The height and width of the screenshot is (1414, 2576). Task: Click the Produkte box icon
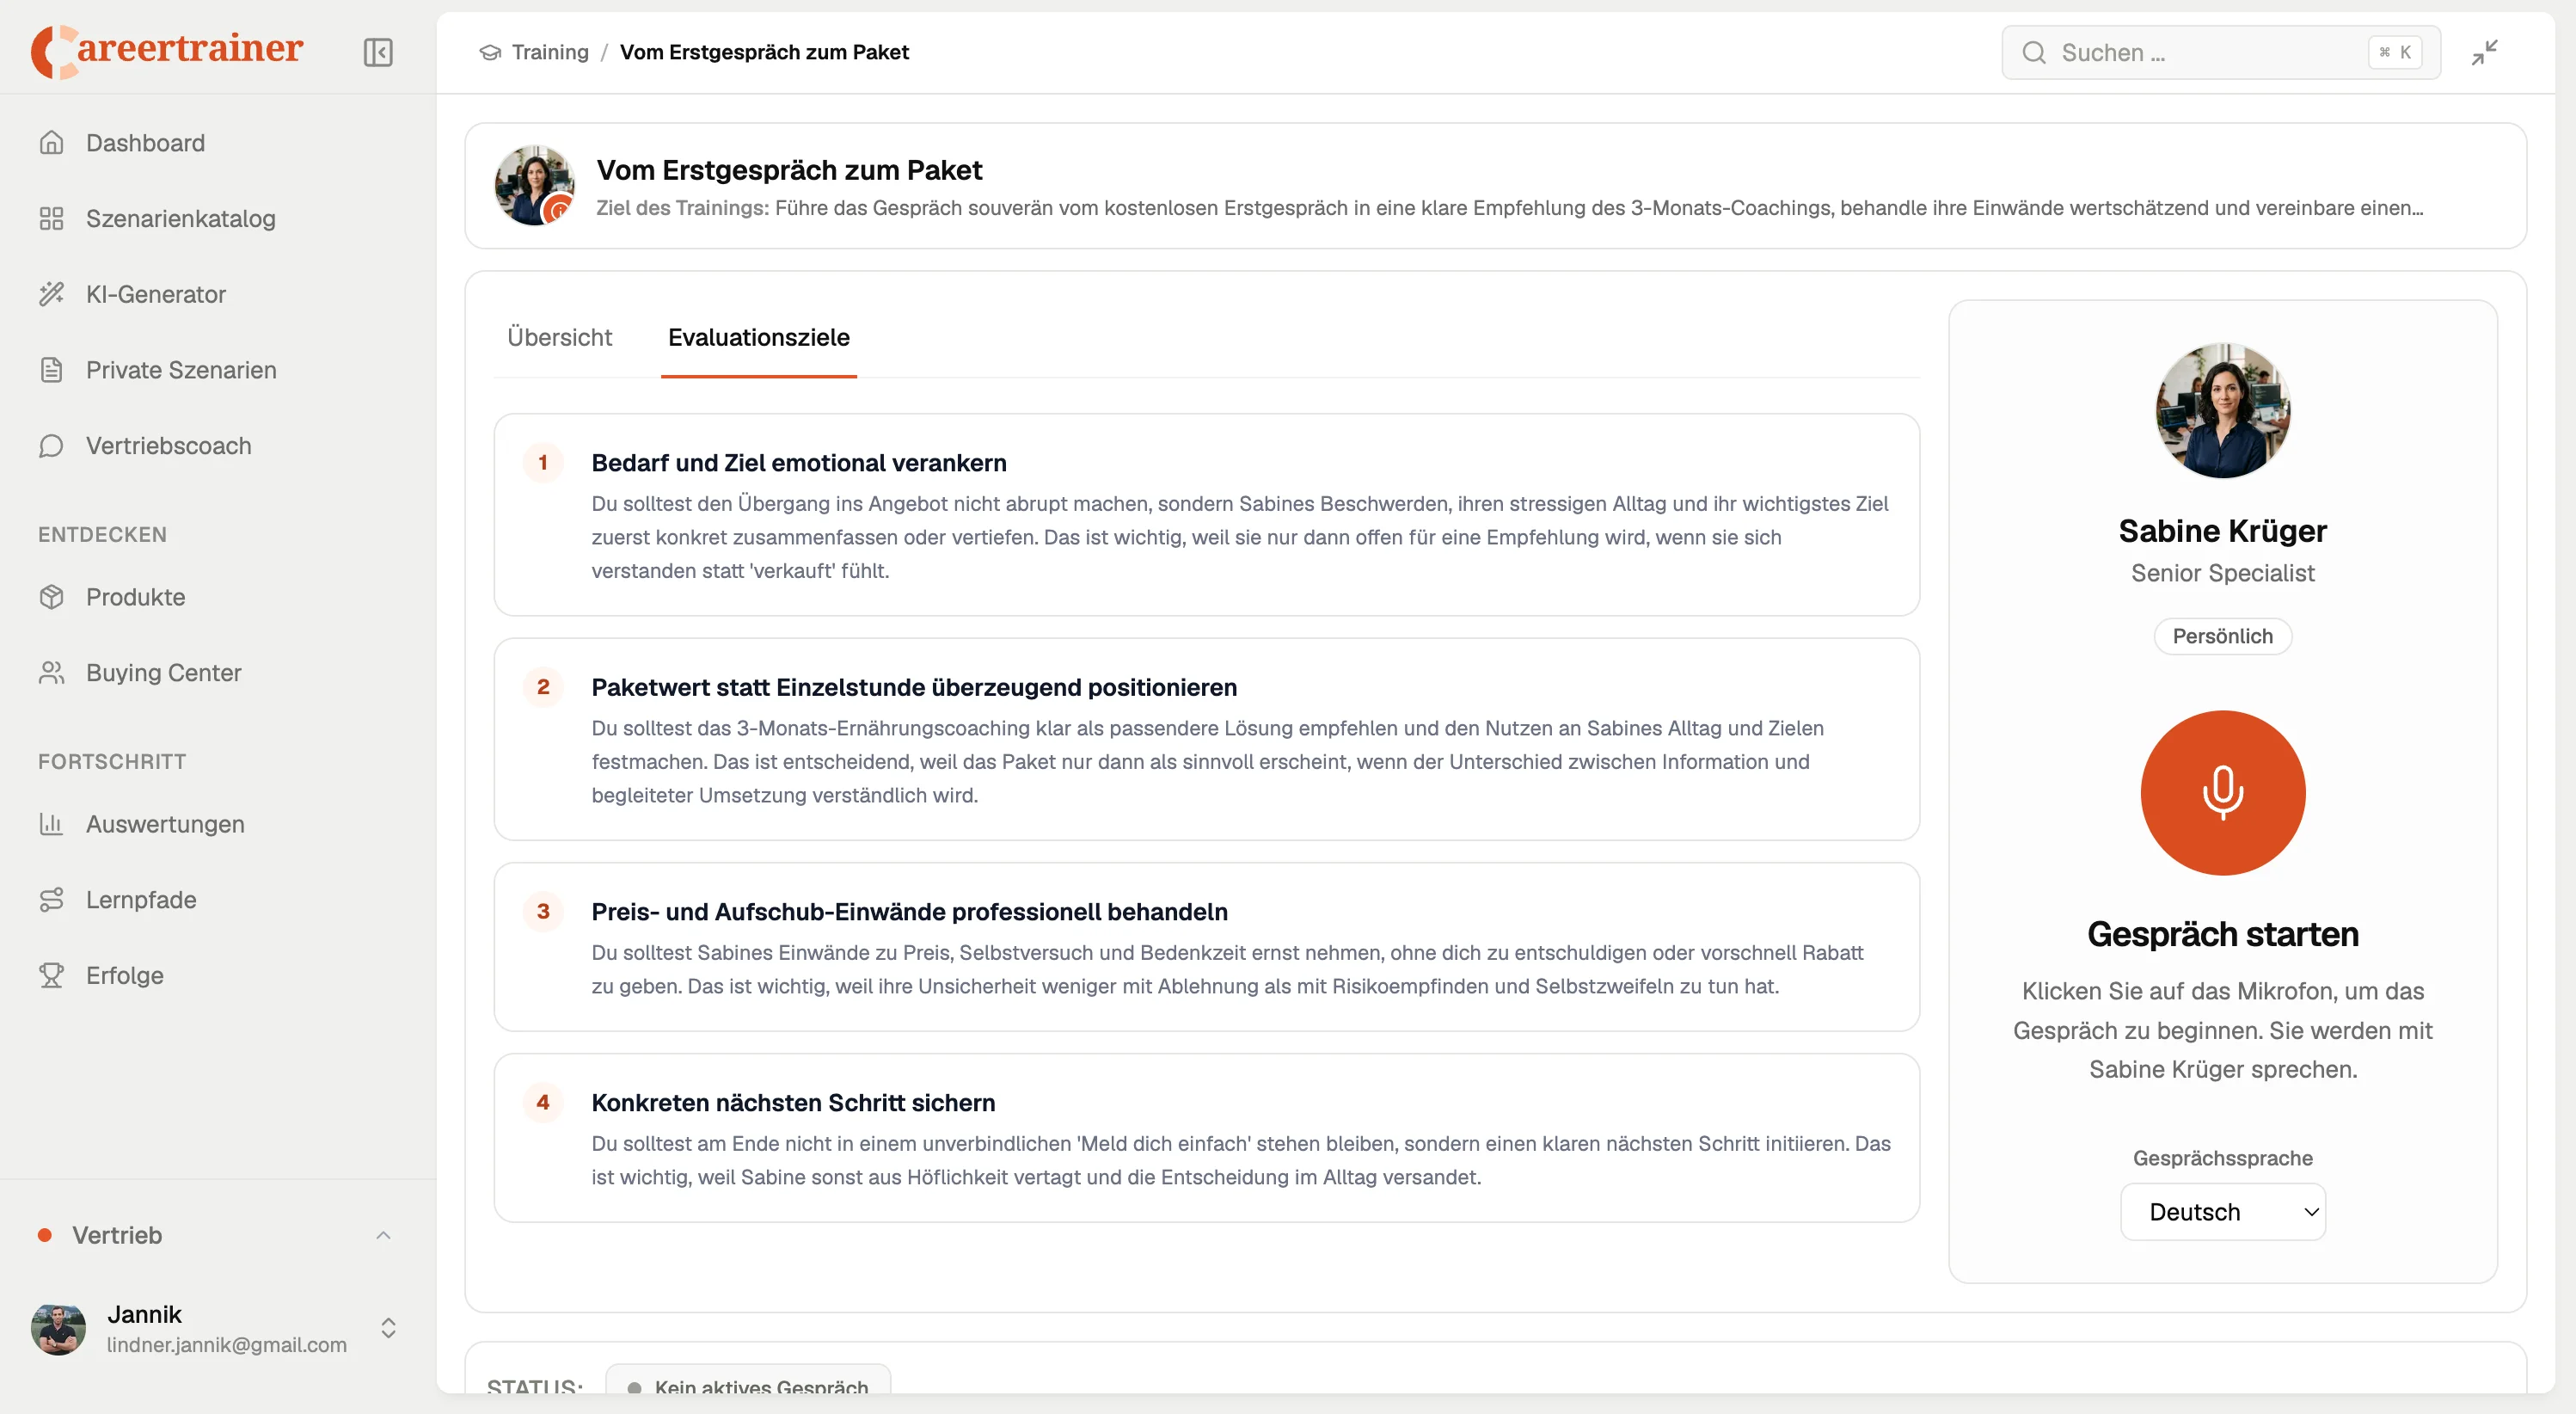[52, 597]
